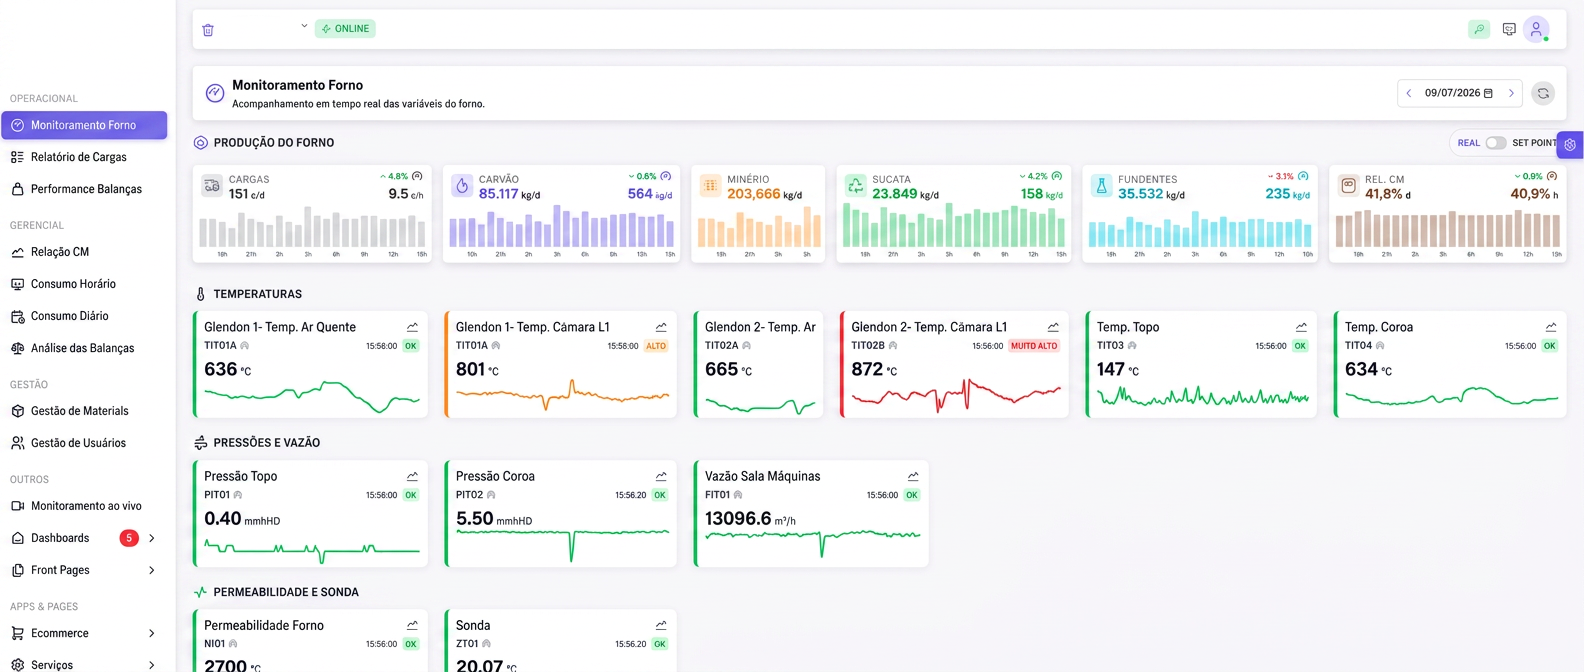This screenshot has height=672, width=1584.
Task: Open the chat messages icon in the header
Action: click(1509, 30)
